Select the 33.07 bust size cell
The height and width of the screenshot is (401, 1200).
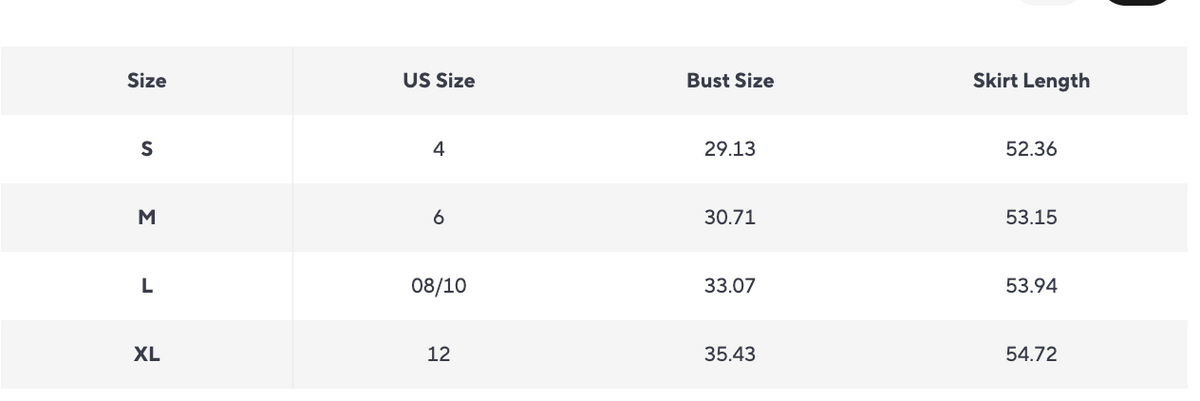[730, 286]
